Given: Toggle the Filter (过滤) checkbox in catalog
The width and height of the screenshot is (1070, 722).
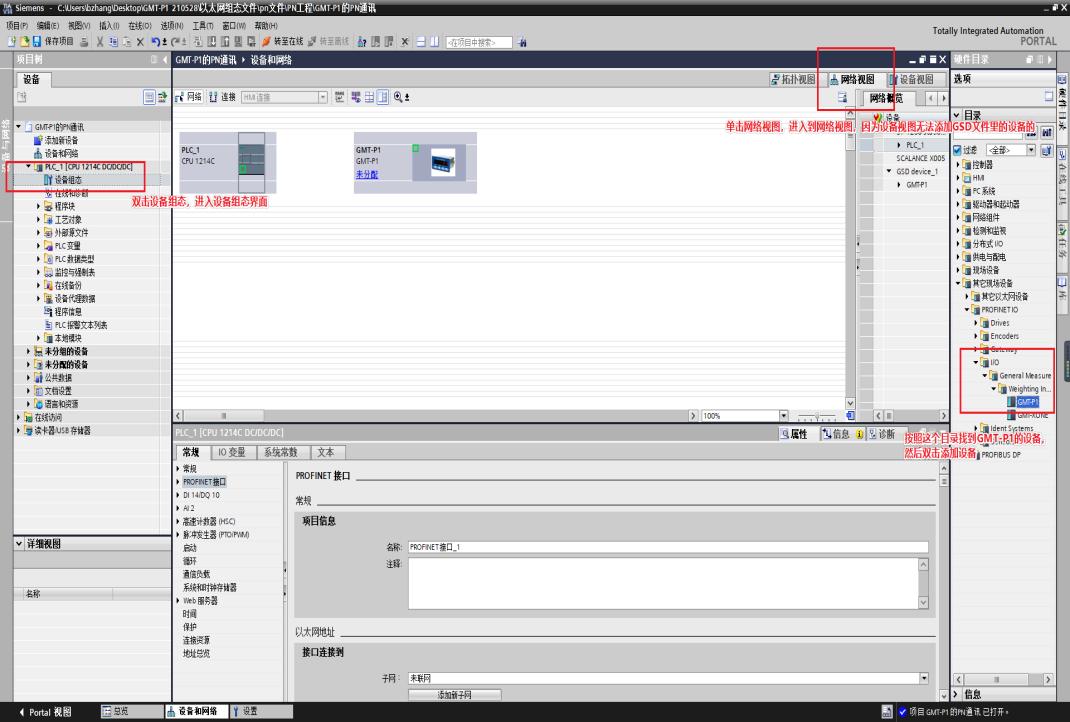Looking at the screenshot, I should [x=958, y=150].
